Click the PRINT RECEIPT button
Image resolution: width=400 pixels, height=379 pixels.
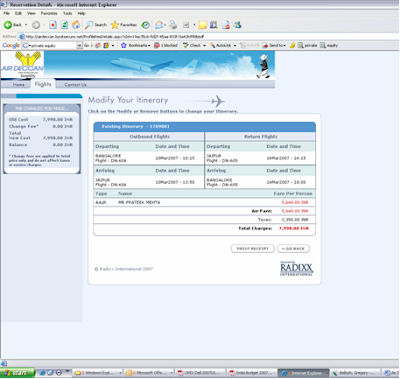pos(253,249)
